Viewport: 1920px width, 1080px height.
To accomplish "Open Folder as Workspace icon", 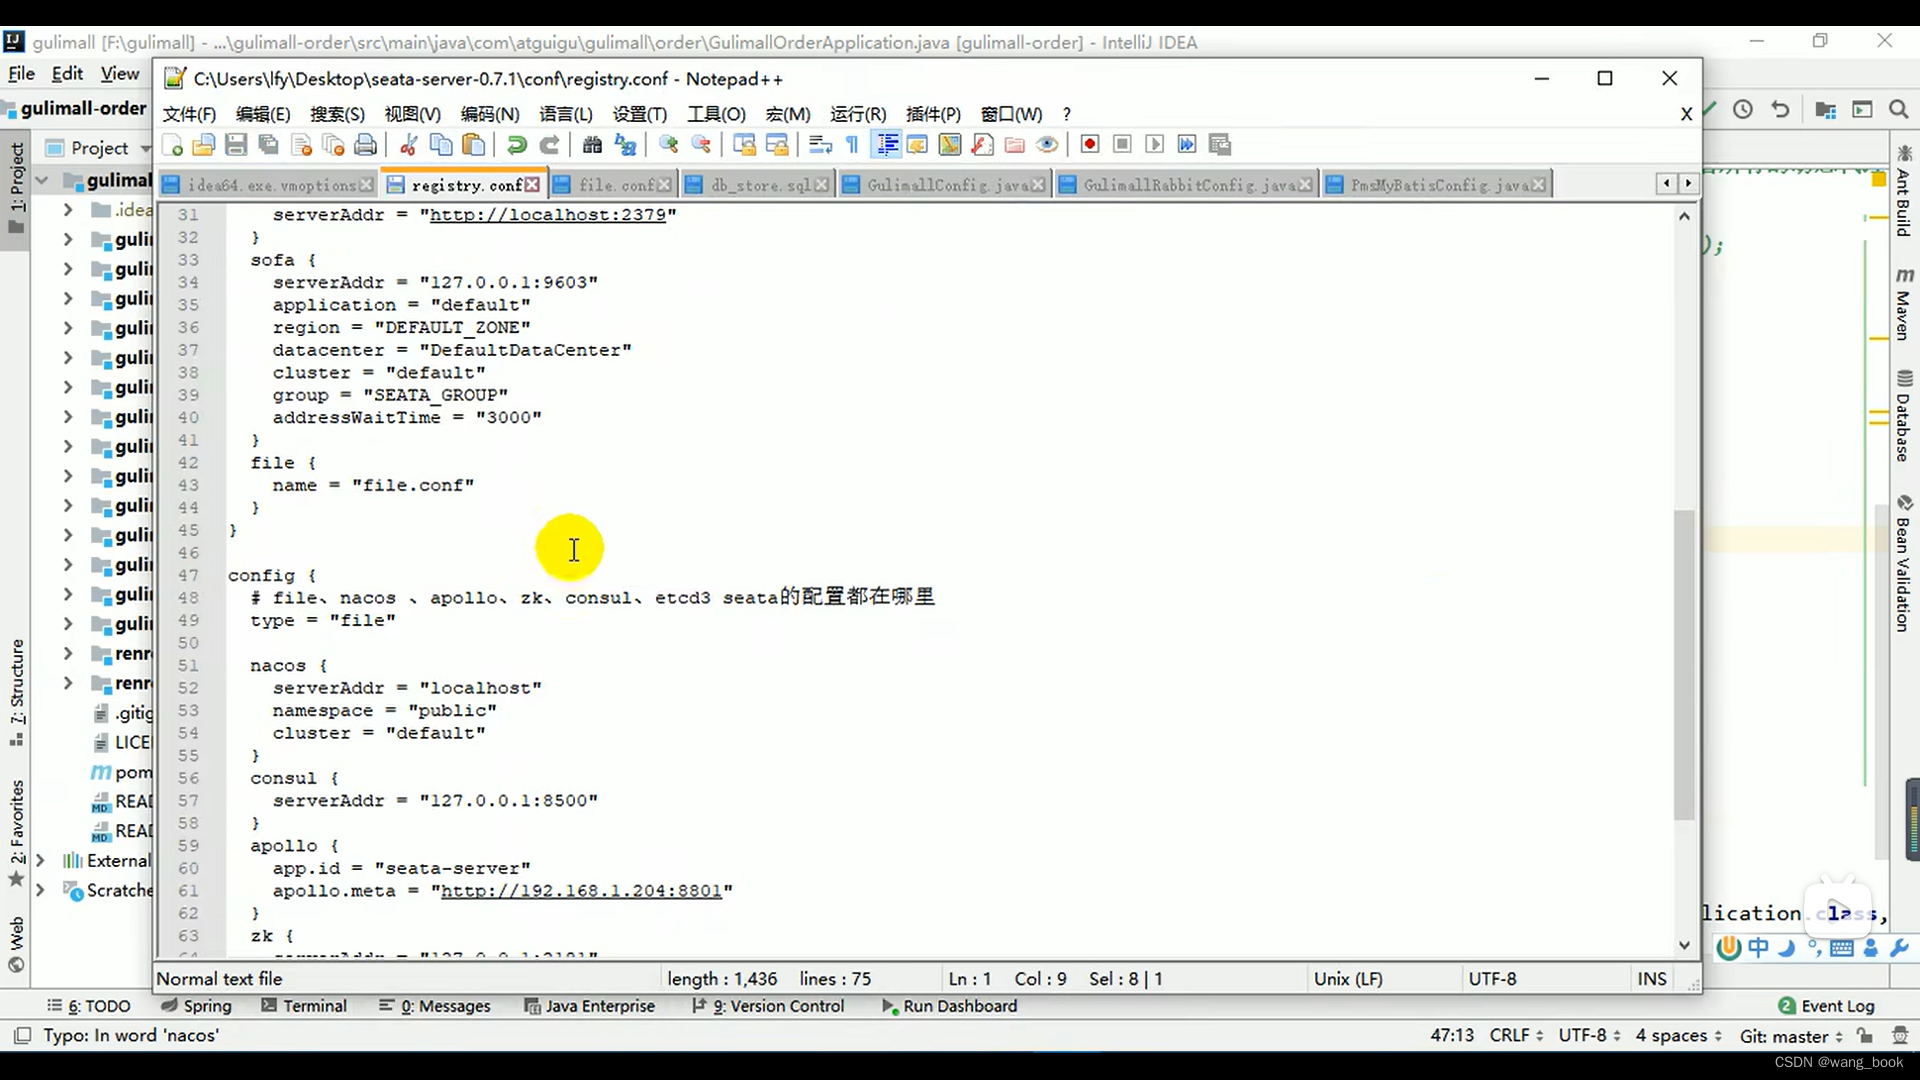I will pos(1014,145).
